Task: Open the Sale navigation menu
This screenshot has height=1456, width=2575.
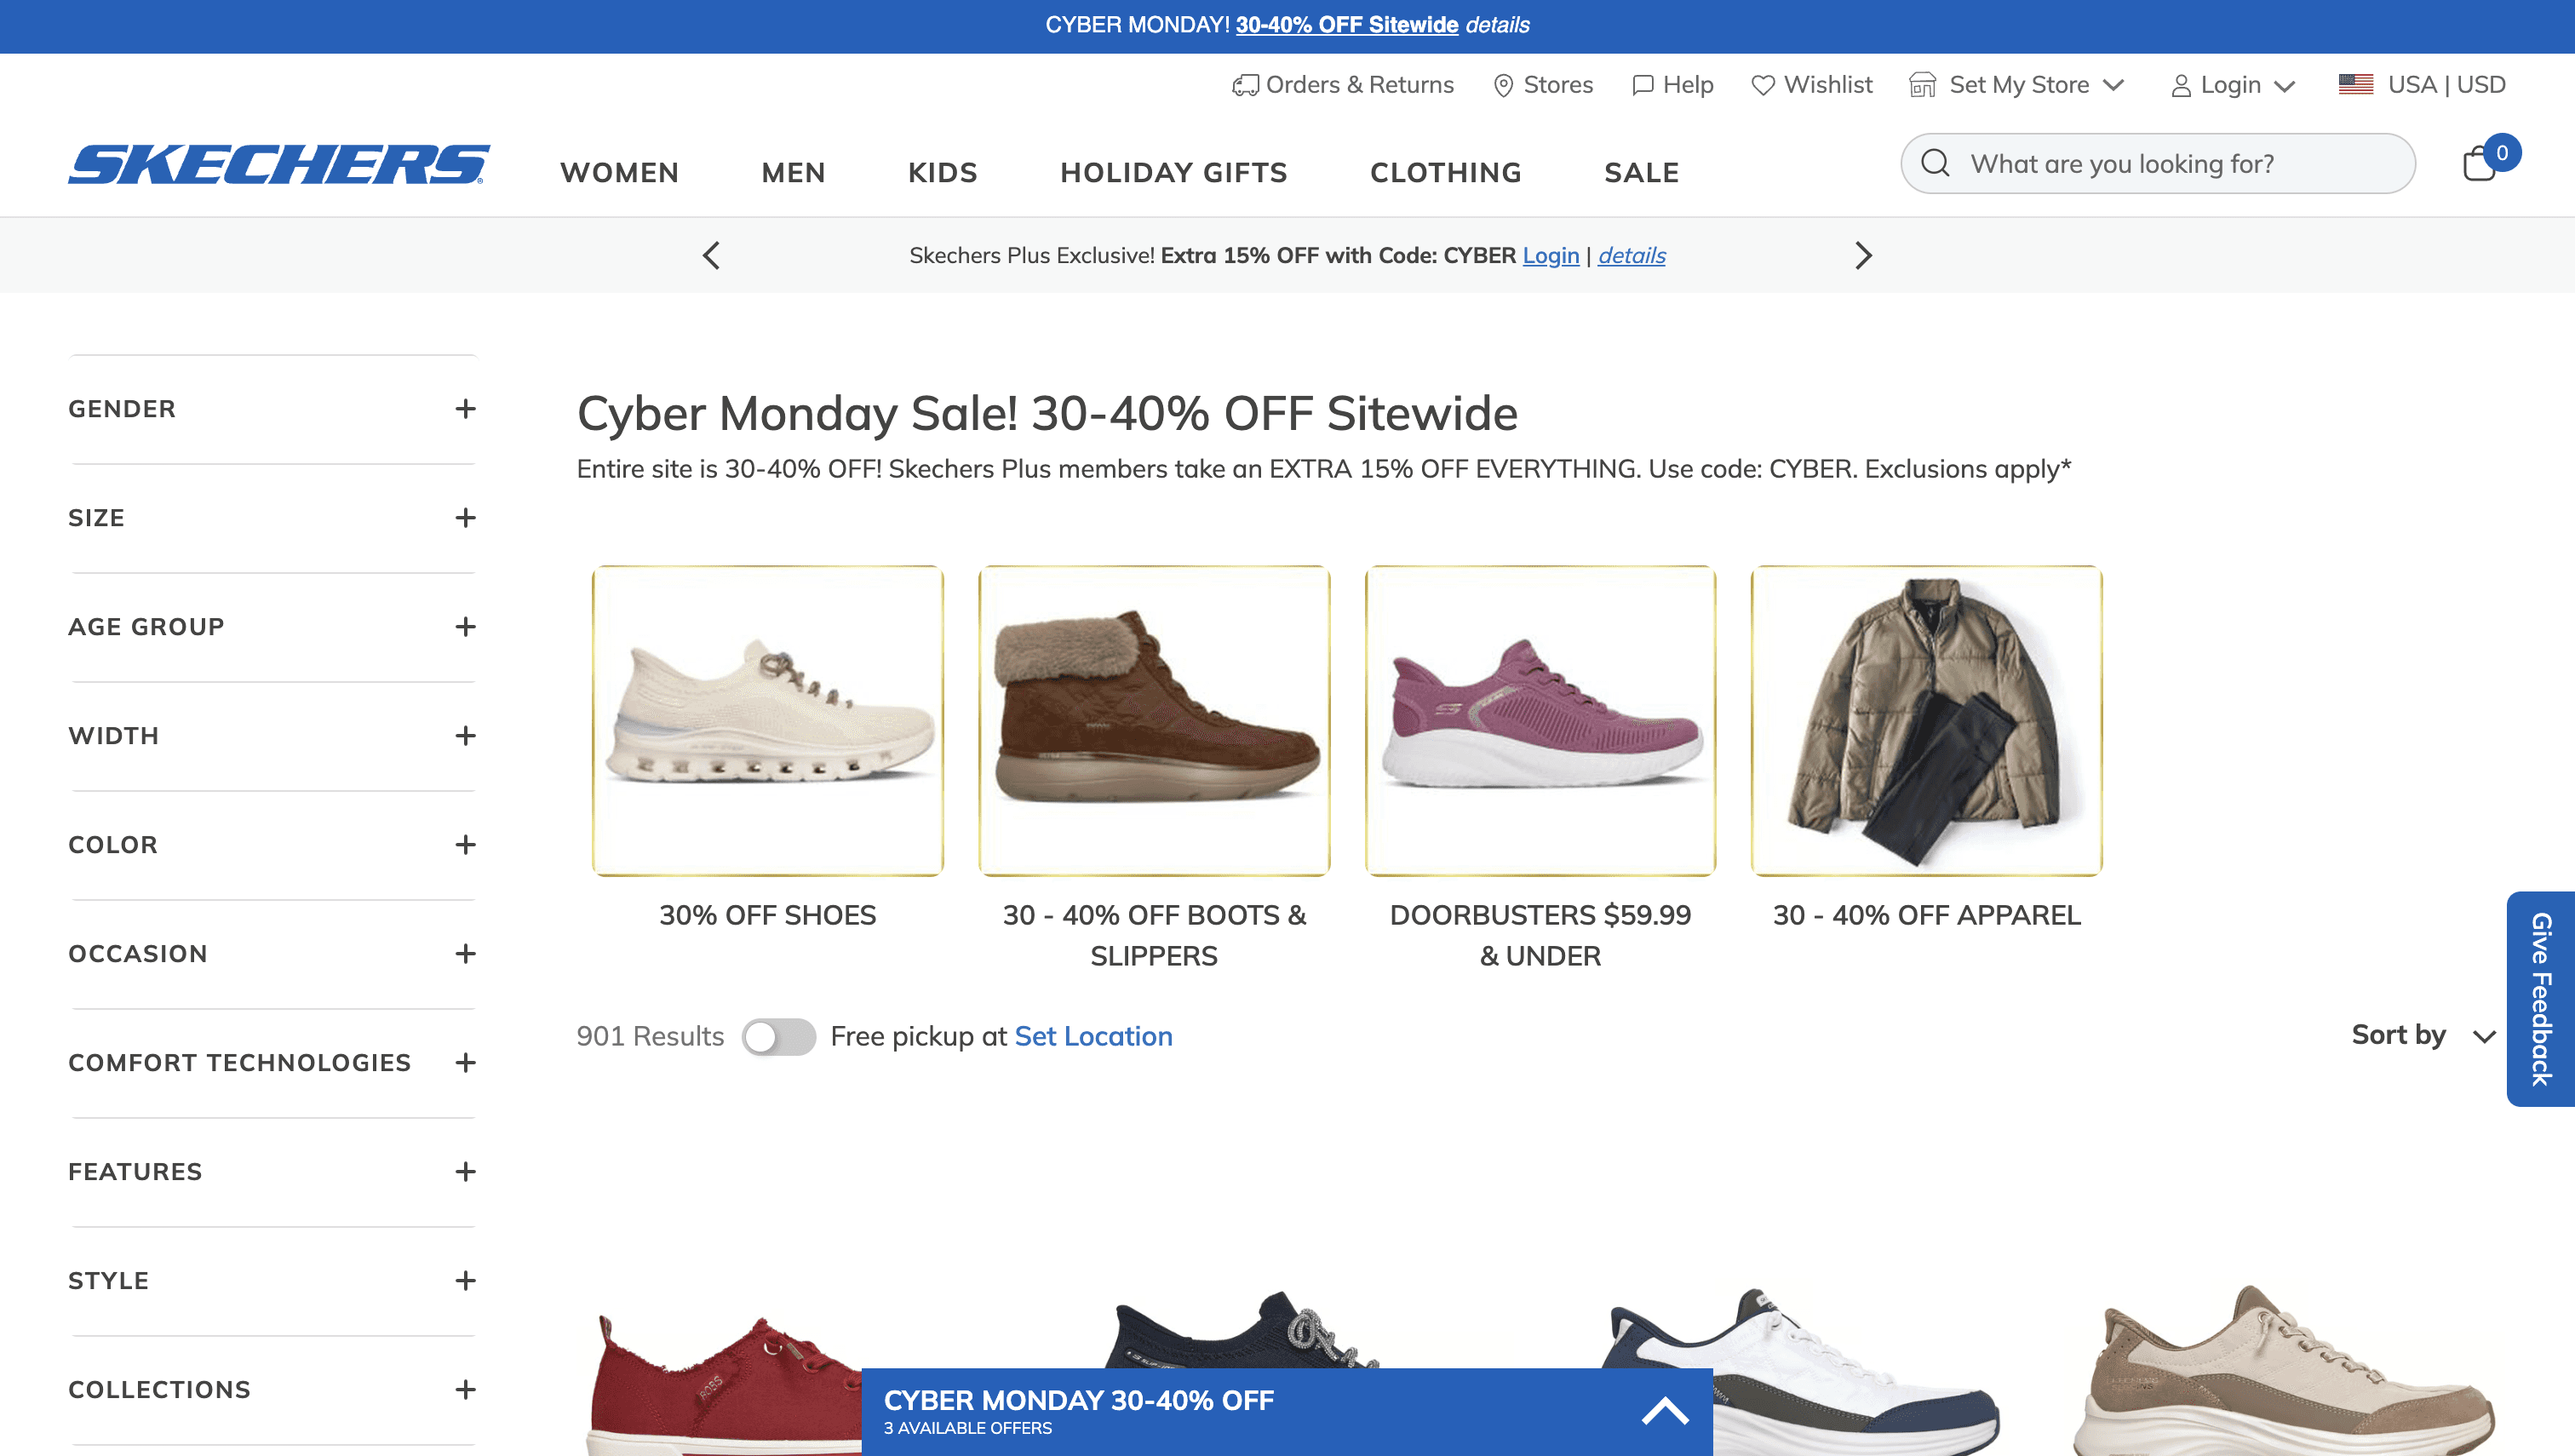Action: pyautogui.click(x=1641, y=173)
